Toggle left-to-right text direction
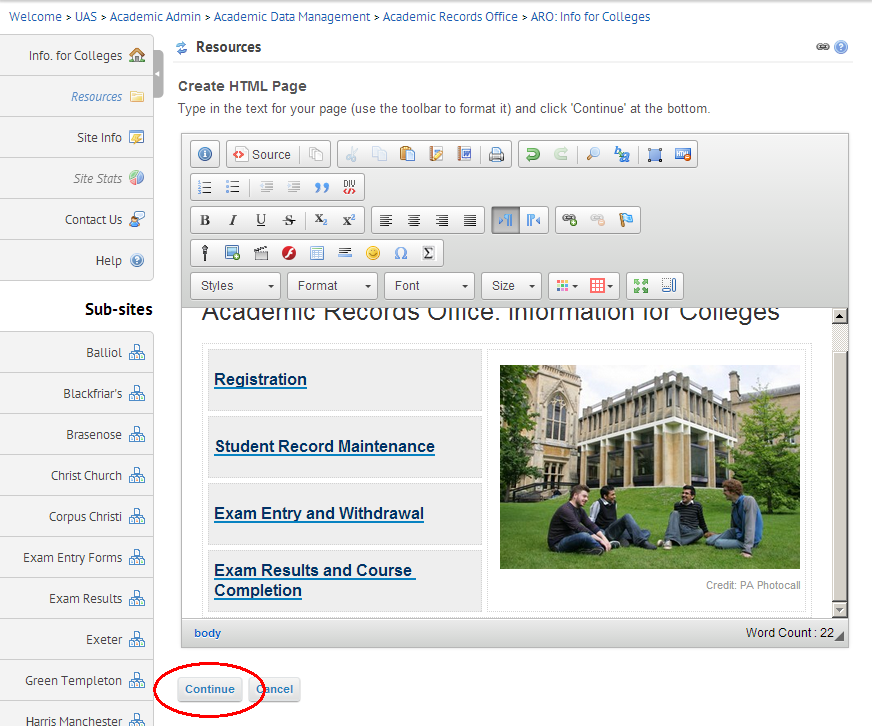Viewport: 872px width, 726px height. point(505,220)
